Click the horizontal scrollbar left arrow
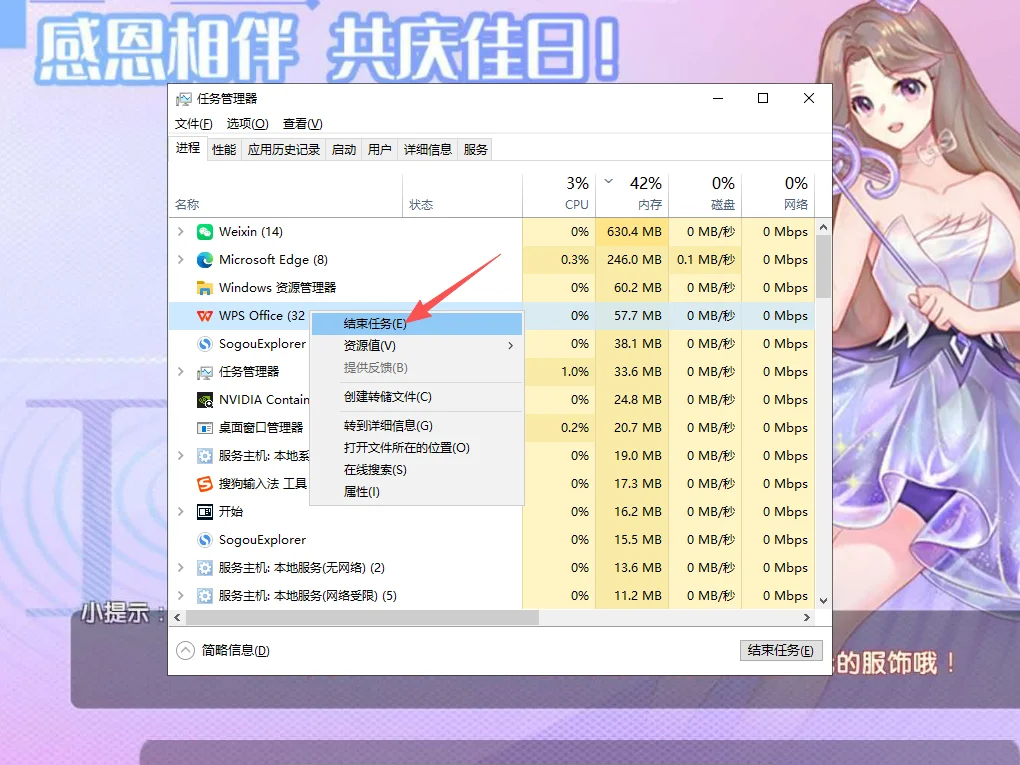The height and width of the screenshot is (765, 1020). [x=178, y=617]
